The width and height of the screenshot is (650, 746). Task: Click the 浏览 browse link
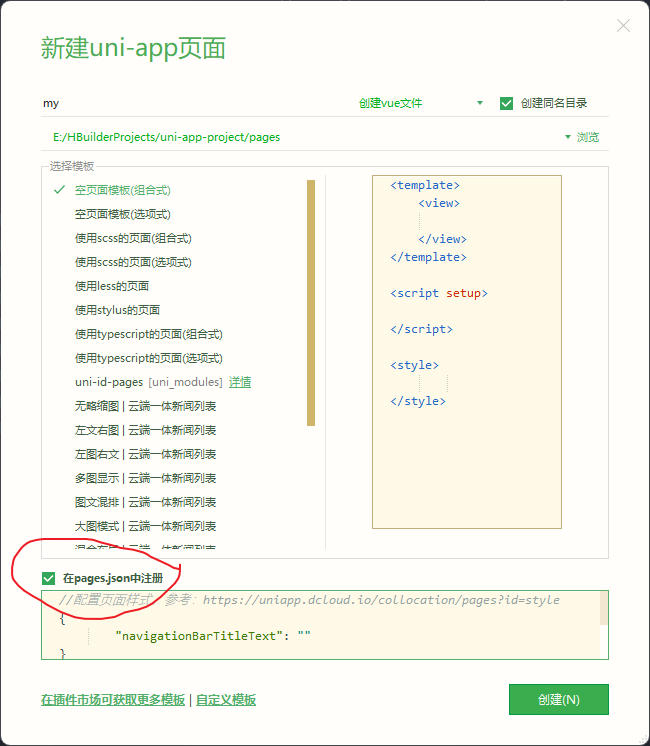click(x=588, y=137)
